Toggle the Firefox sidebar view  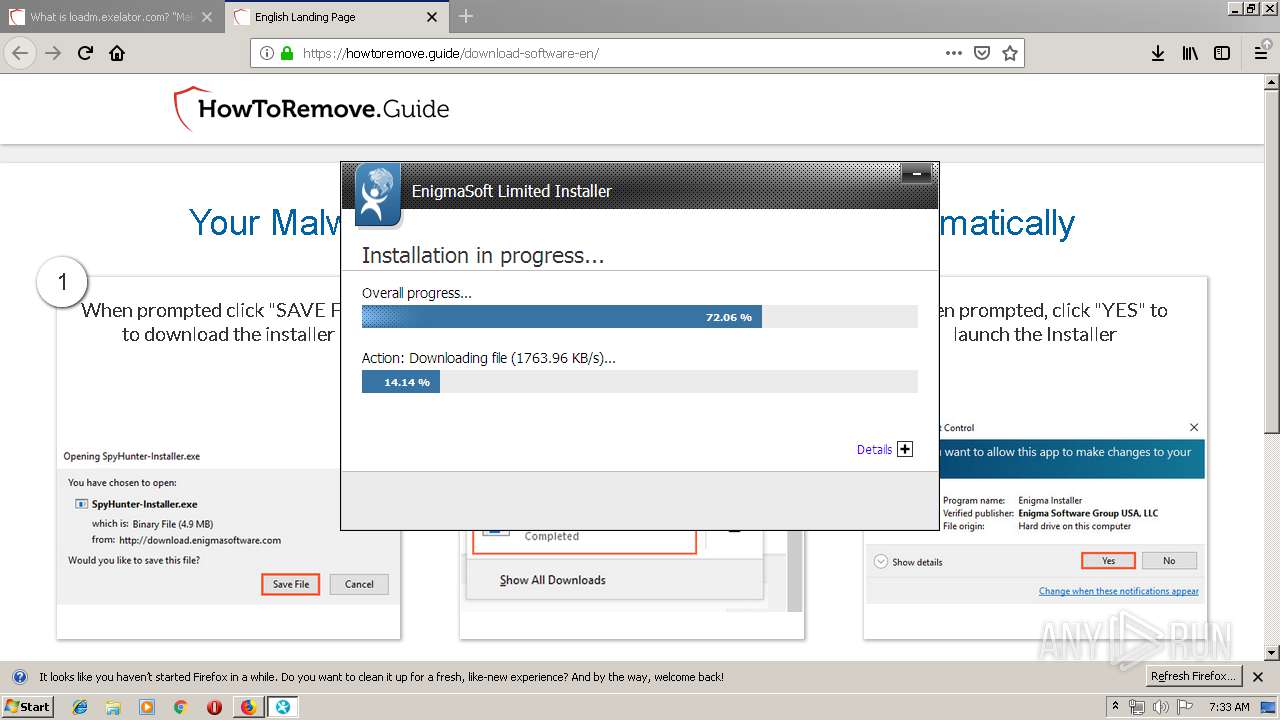click(x=1222, y=53)
